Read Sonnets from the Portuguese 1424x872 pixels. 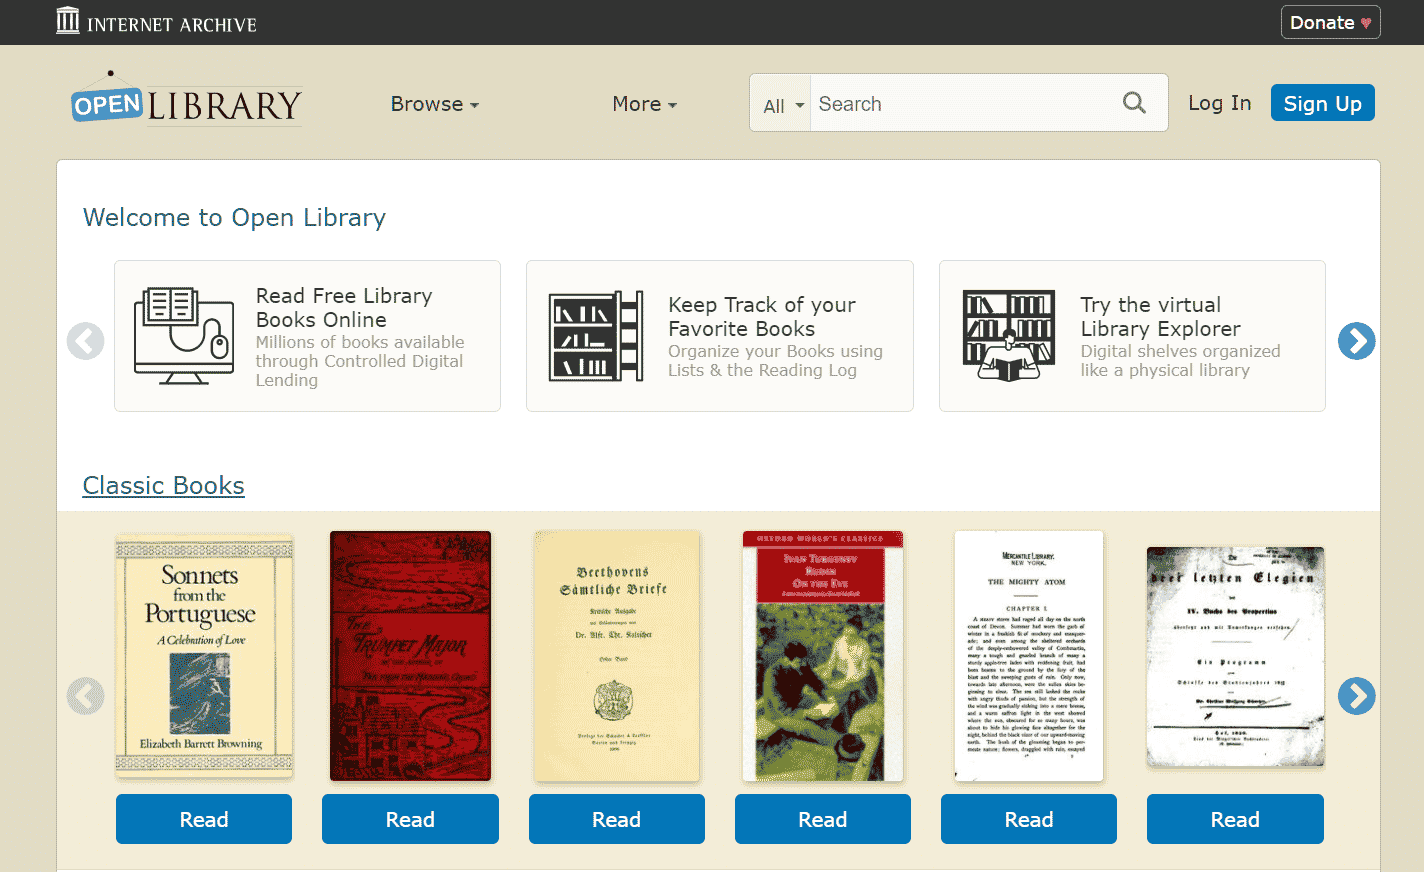point(203,818)
